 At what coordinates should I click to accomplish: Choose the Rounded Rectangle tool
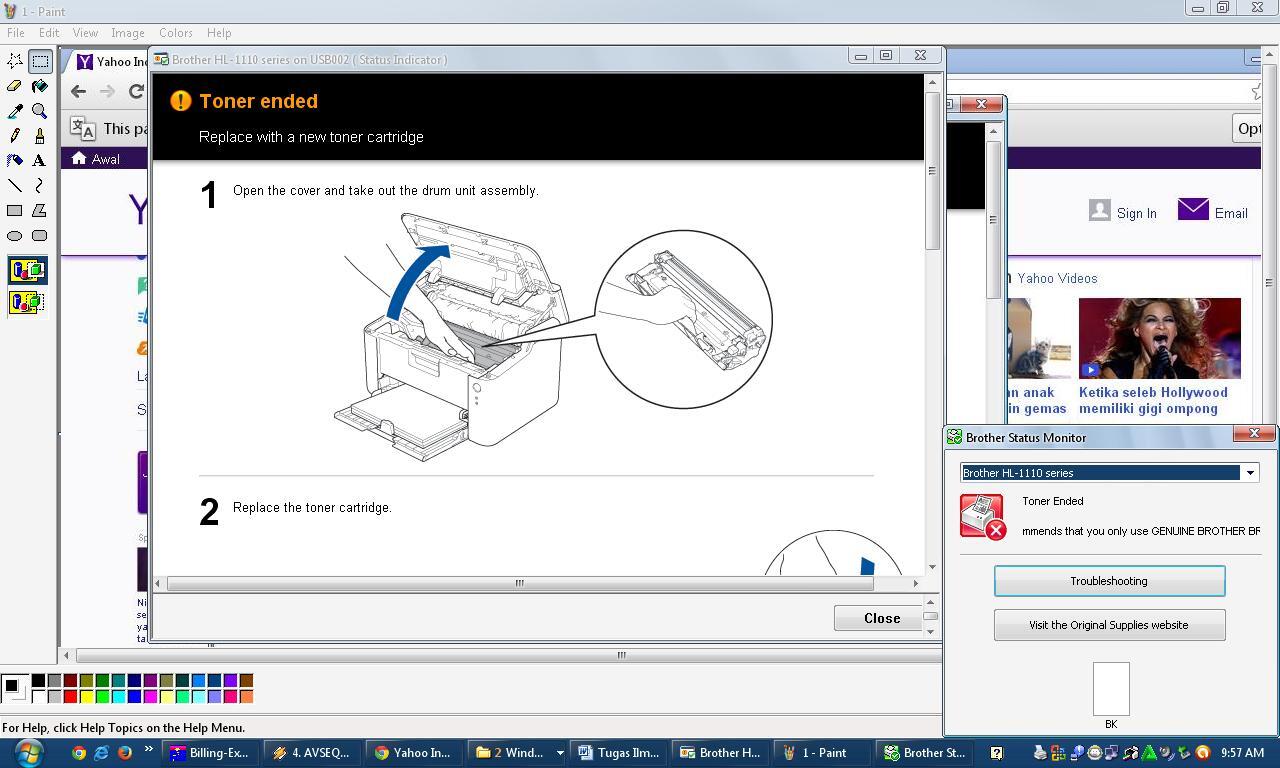(x=40, y=235)
